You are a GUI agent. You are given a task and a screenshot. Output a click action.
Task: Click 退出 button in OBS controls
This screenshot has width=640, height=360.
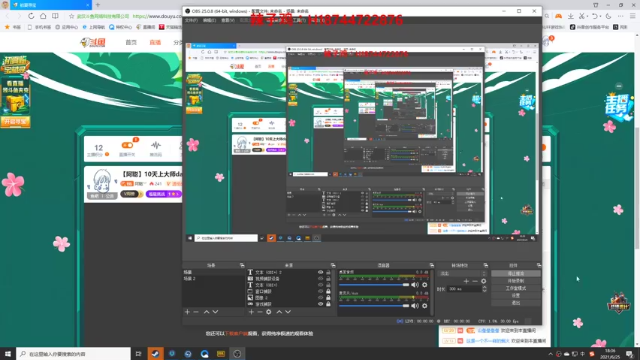[x=516, y=303]
